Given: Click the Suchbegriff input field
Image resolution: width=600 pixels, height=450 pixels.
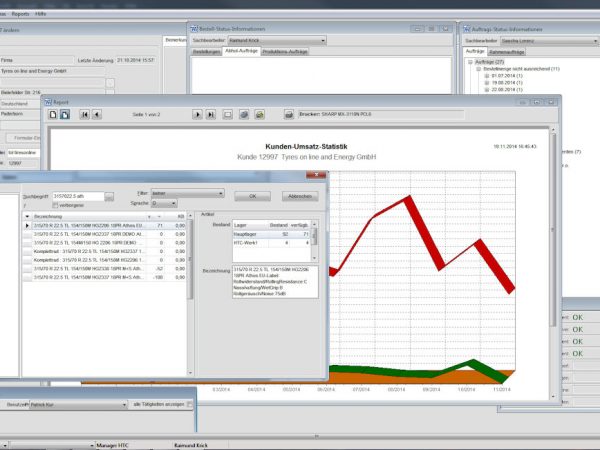Looking at the screenshot, I should [78, 196].
